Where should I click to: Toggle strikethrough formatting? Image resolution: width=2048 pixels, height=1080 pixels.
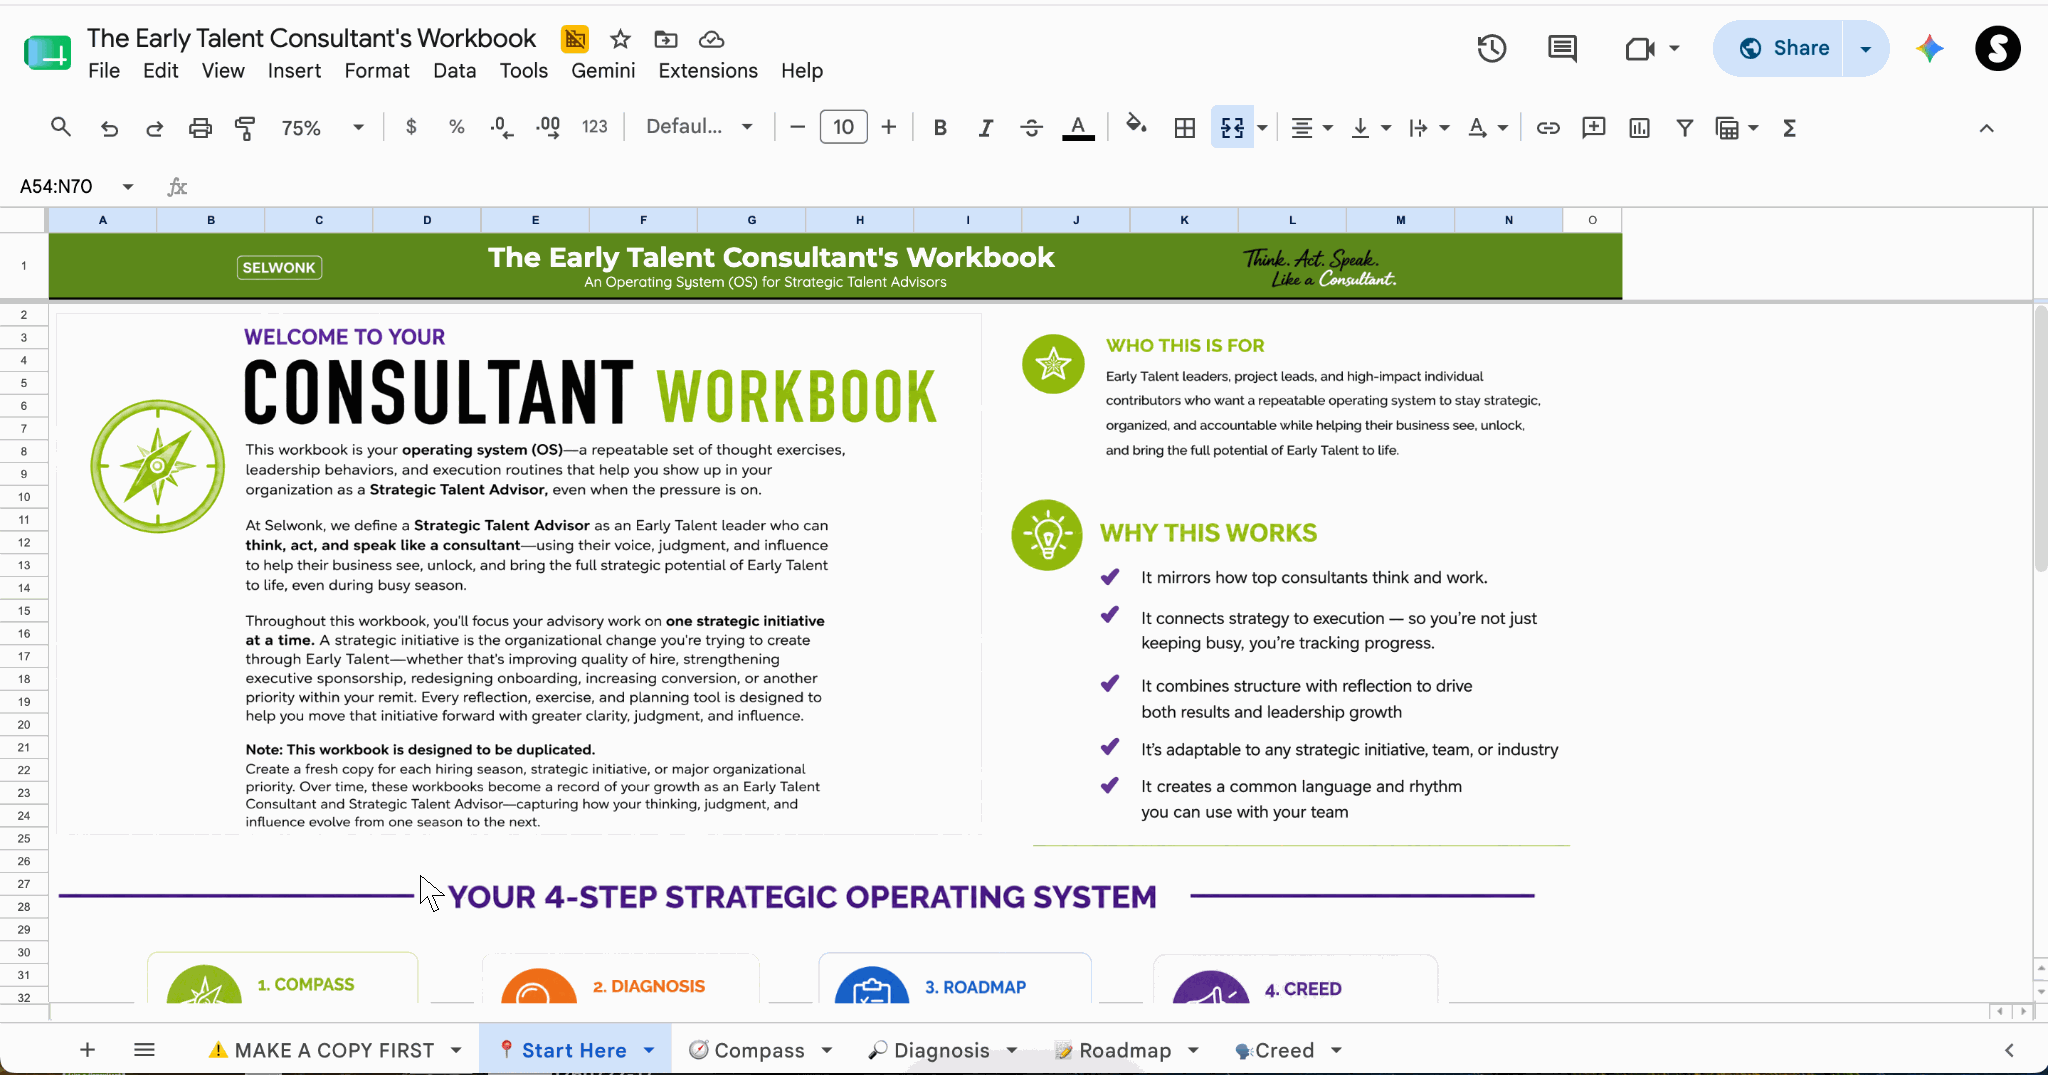tap(1032, 128)
